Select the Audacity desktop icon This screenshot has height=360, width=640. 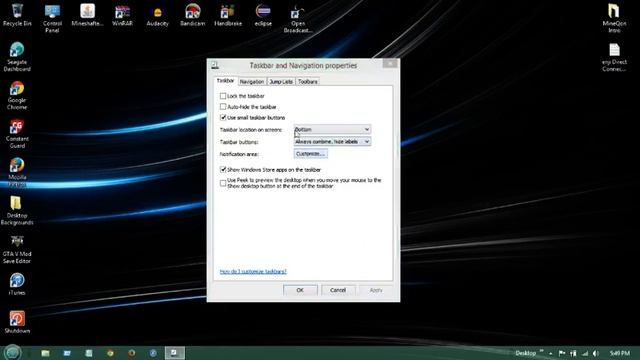(158, 15)
